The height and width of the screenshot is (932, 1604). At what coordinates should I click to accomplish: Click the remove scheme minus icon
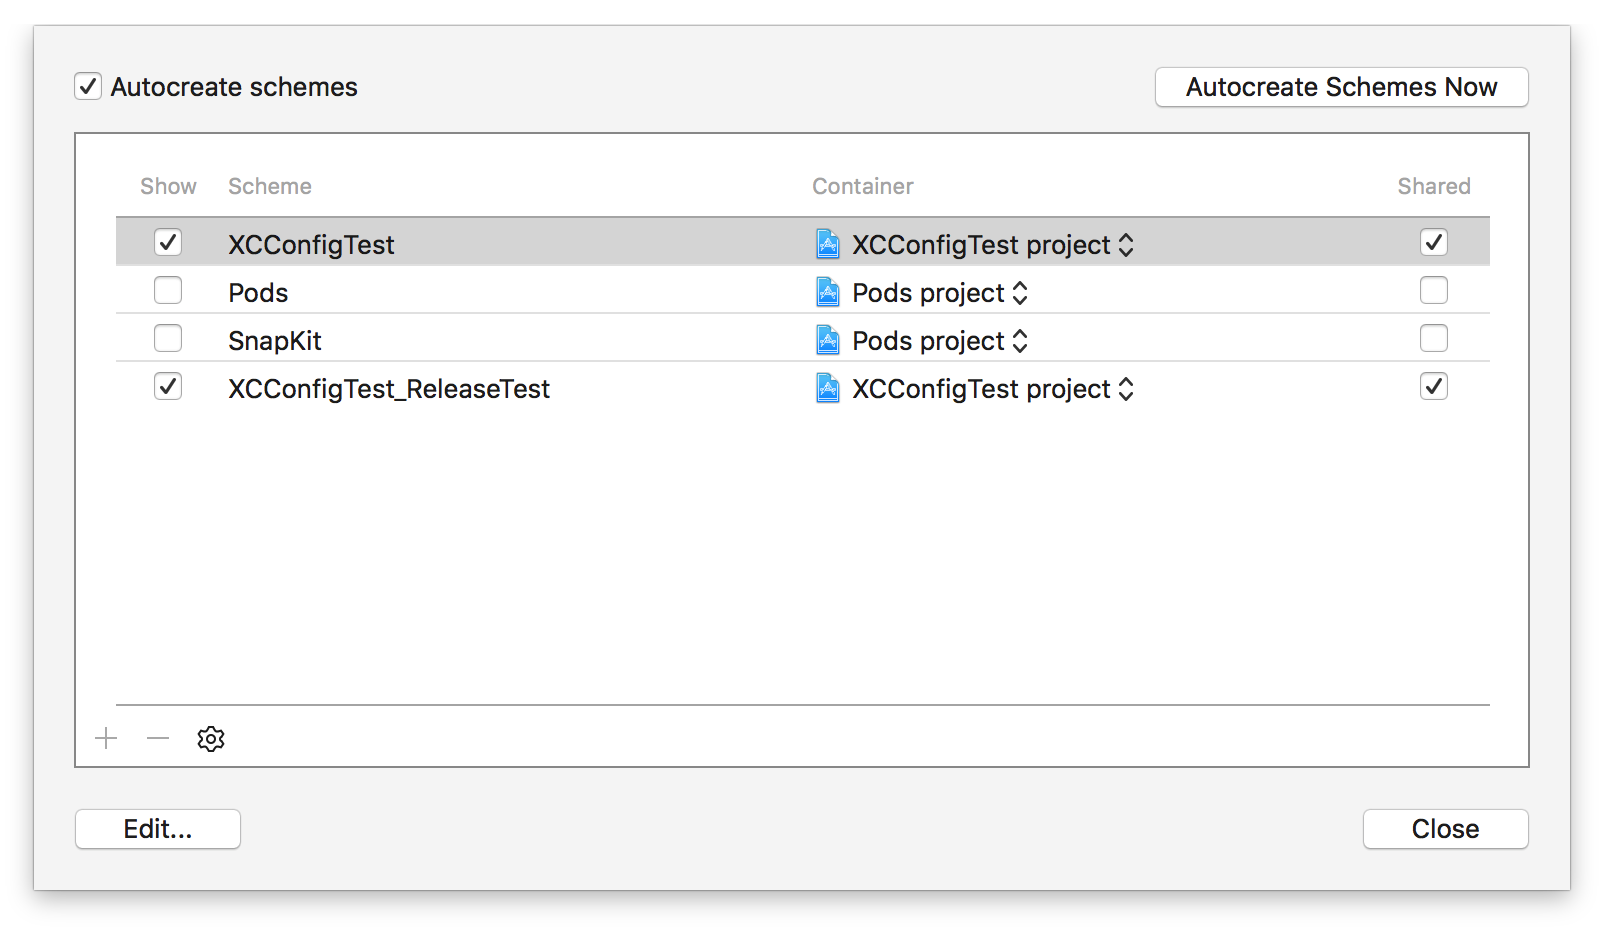click(158, 739)
